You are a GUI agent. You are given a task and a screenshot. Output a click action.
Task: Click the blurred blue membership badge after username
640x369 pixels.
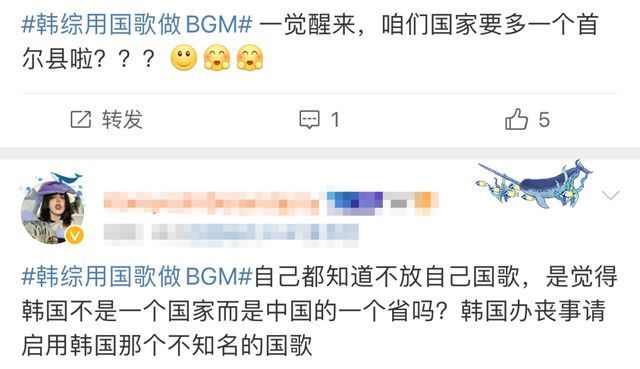(355, 203)
